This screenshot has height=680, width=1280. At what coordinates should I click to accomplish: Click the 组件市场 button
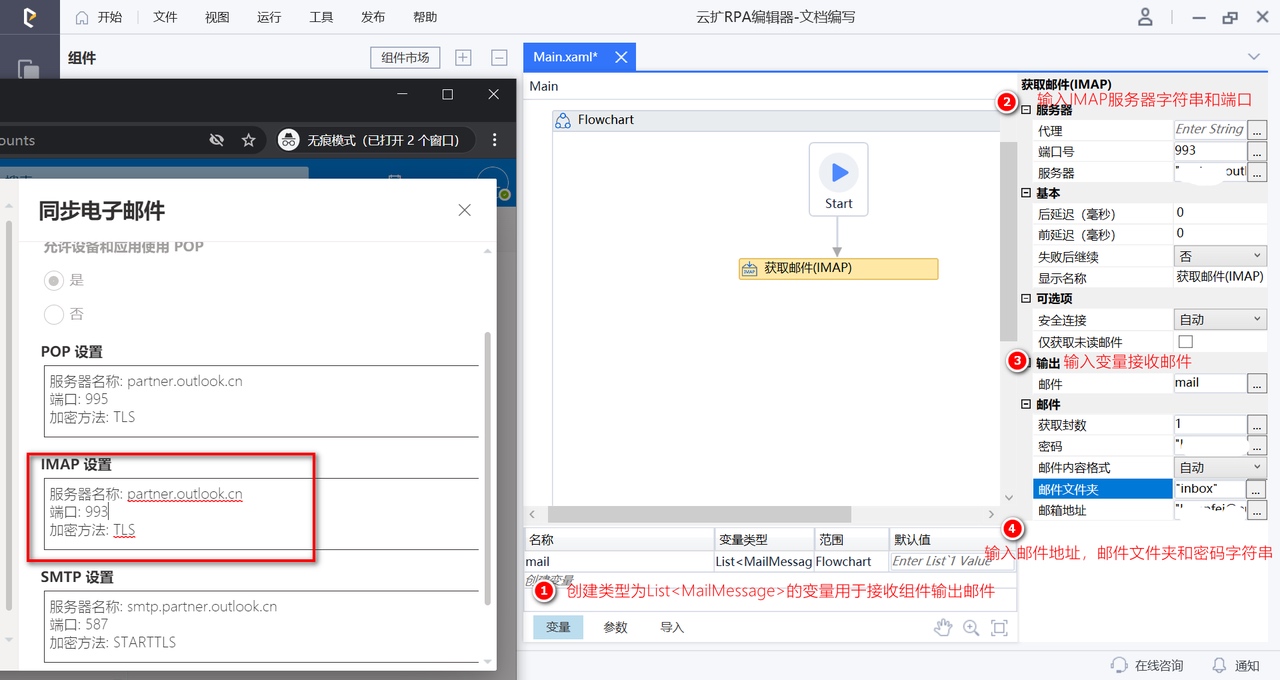coord(405,58)
